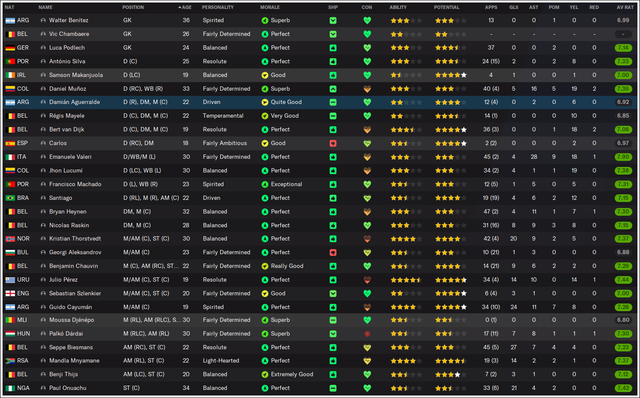The height and width of the screenshot is (398, 640).
Task: Sort by the APPS column header
Action: (491, 7)
